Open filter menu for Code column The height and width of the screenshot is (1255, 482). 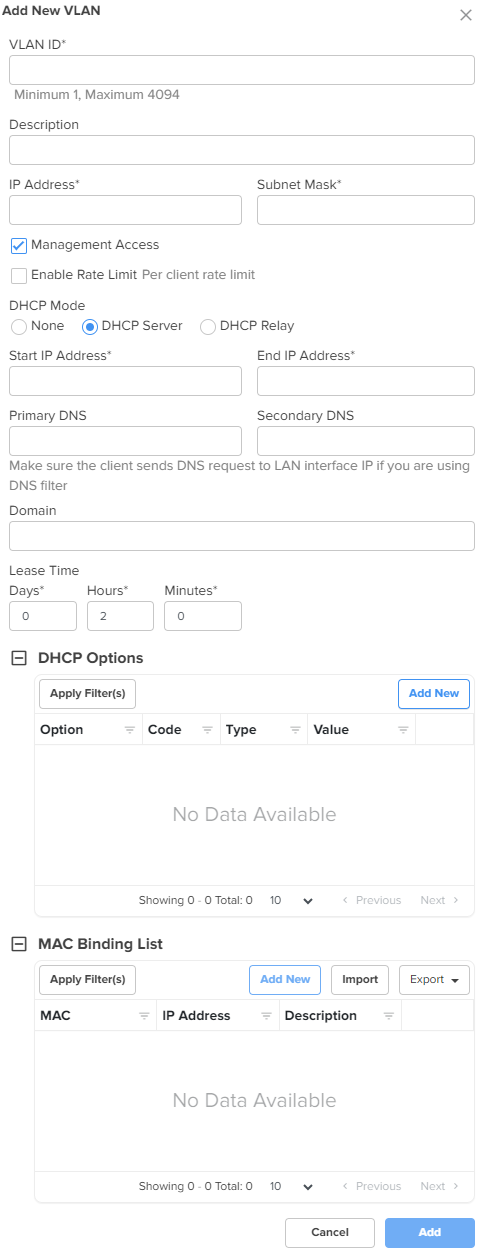[207, 730]
